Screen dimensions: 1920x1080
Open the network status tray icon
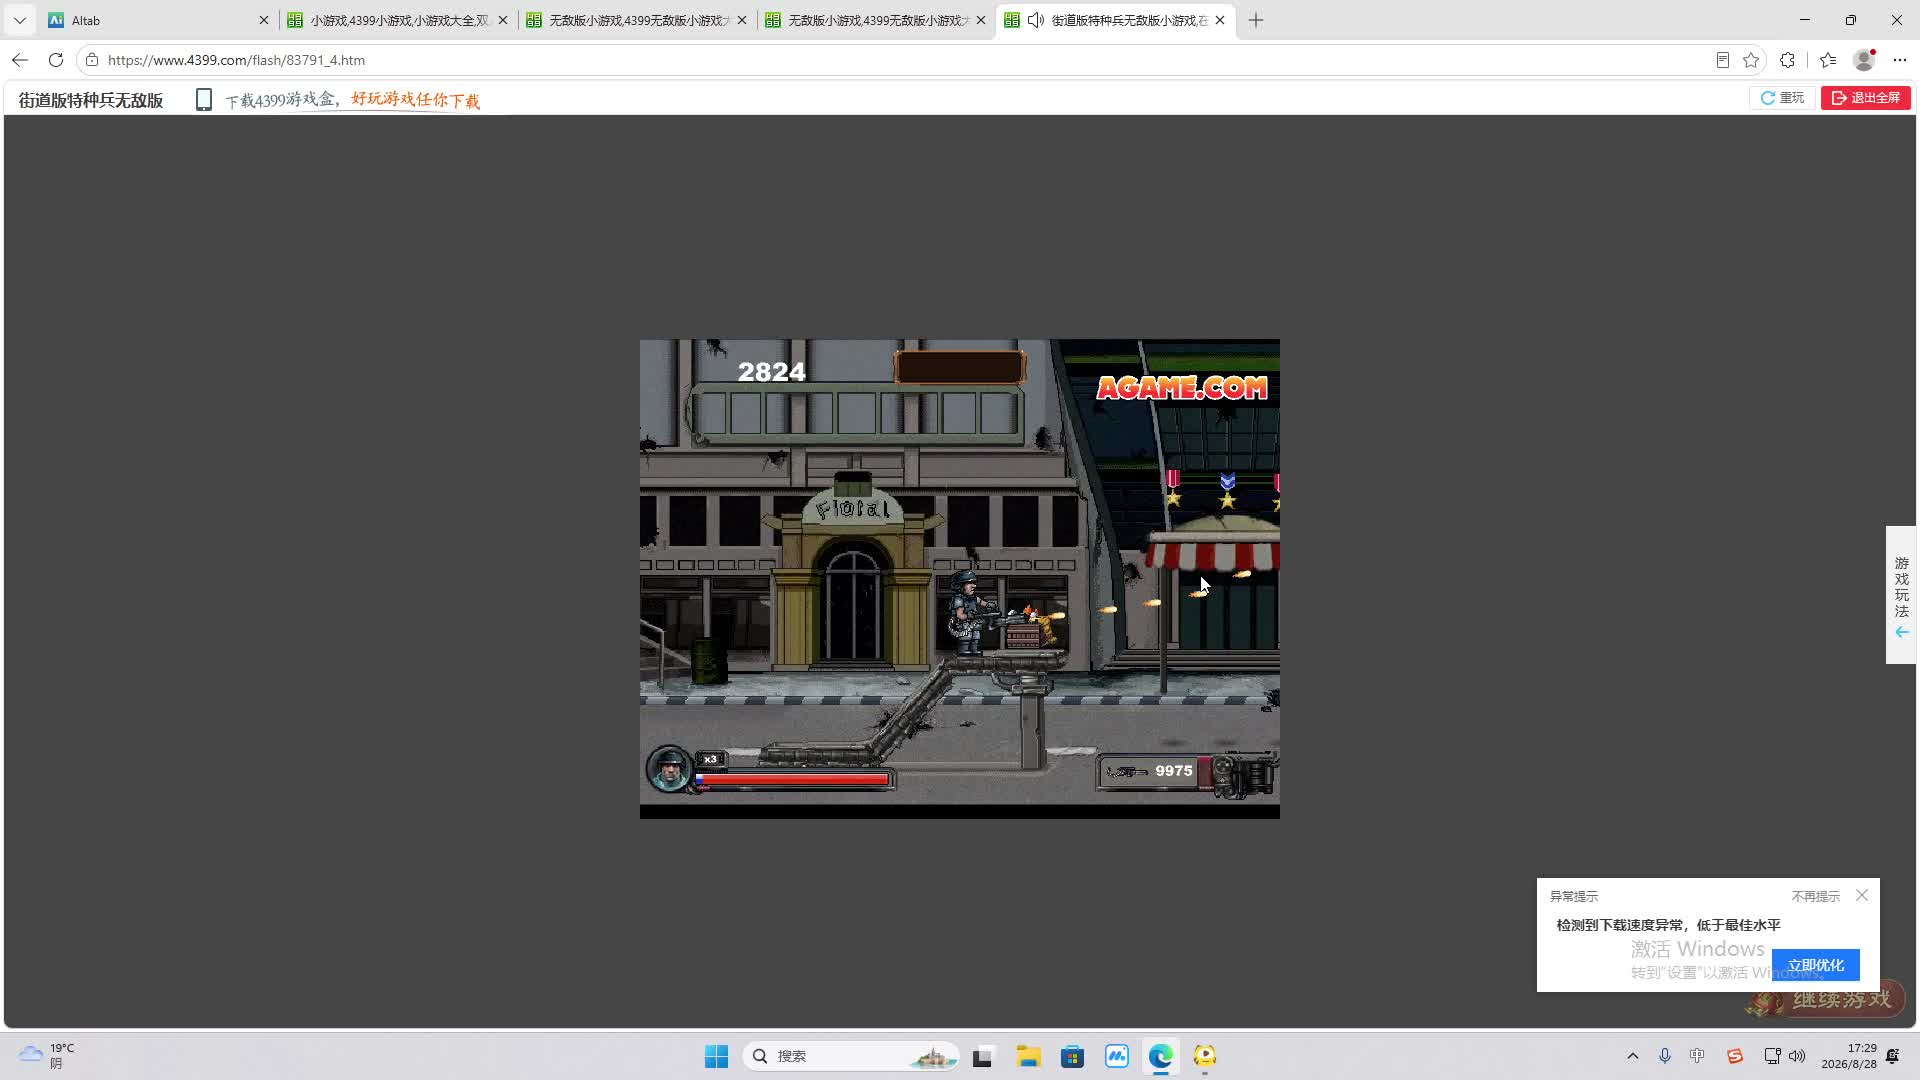(1772, 1056)
